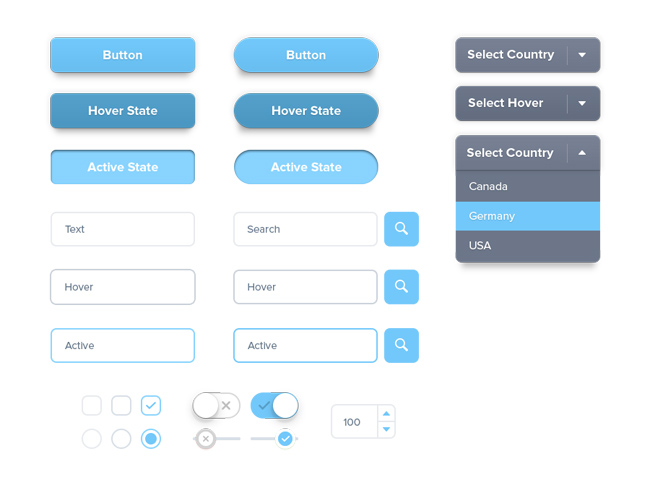
Task: Click search icon beside Search field
Action: coord(401,229)
